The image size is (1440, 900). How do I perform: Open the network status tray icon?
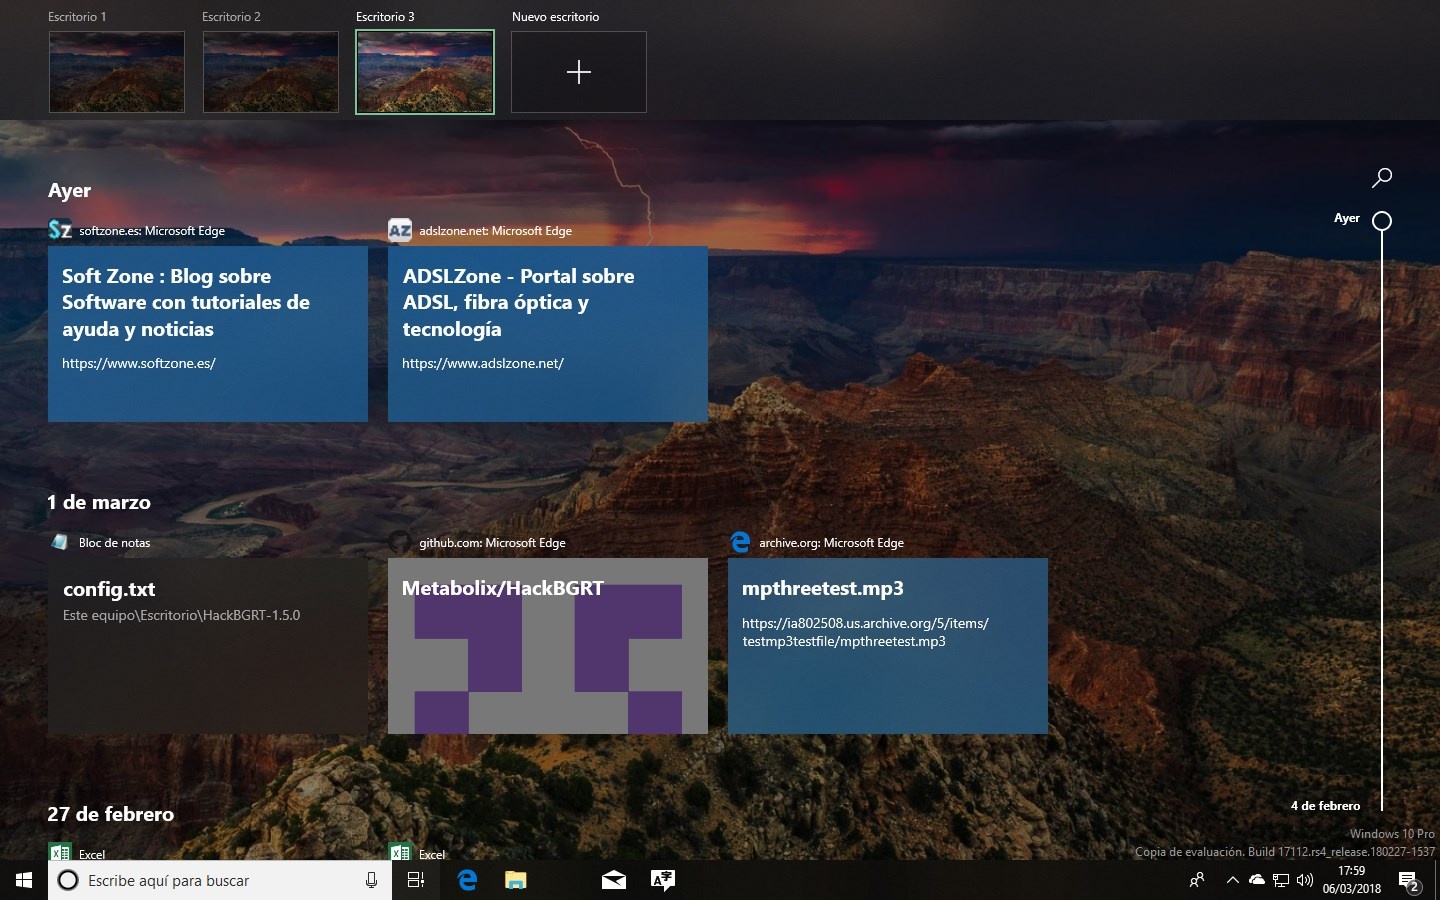coord(1281,880)
